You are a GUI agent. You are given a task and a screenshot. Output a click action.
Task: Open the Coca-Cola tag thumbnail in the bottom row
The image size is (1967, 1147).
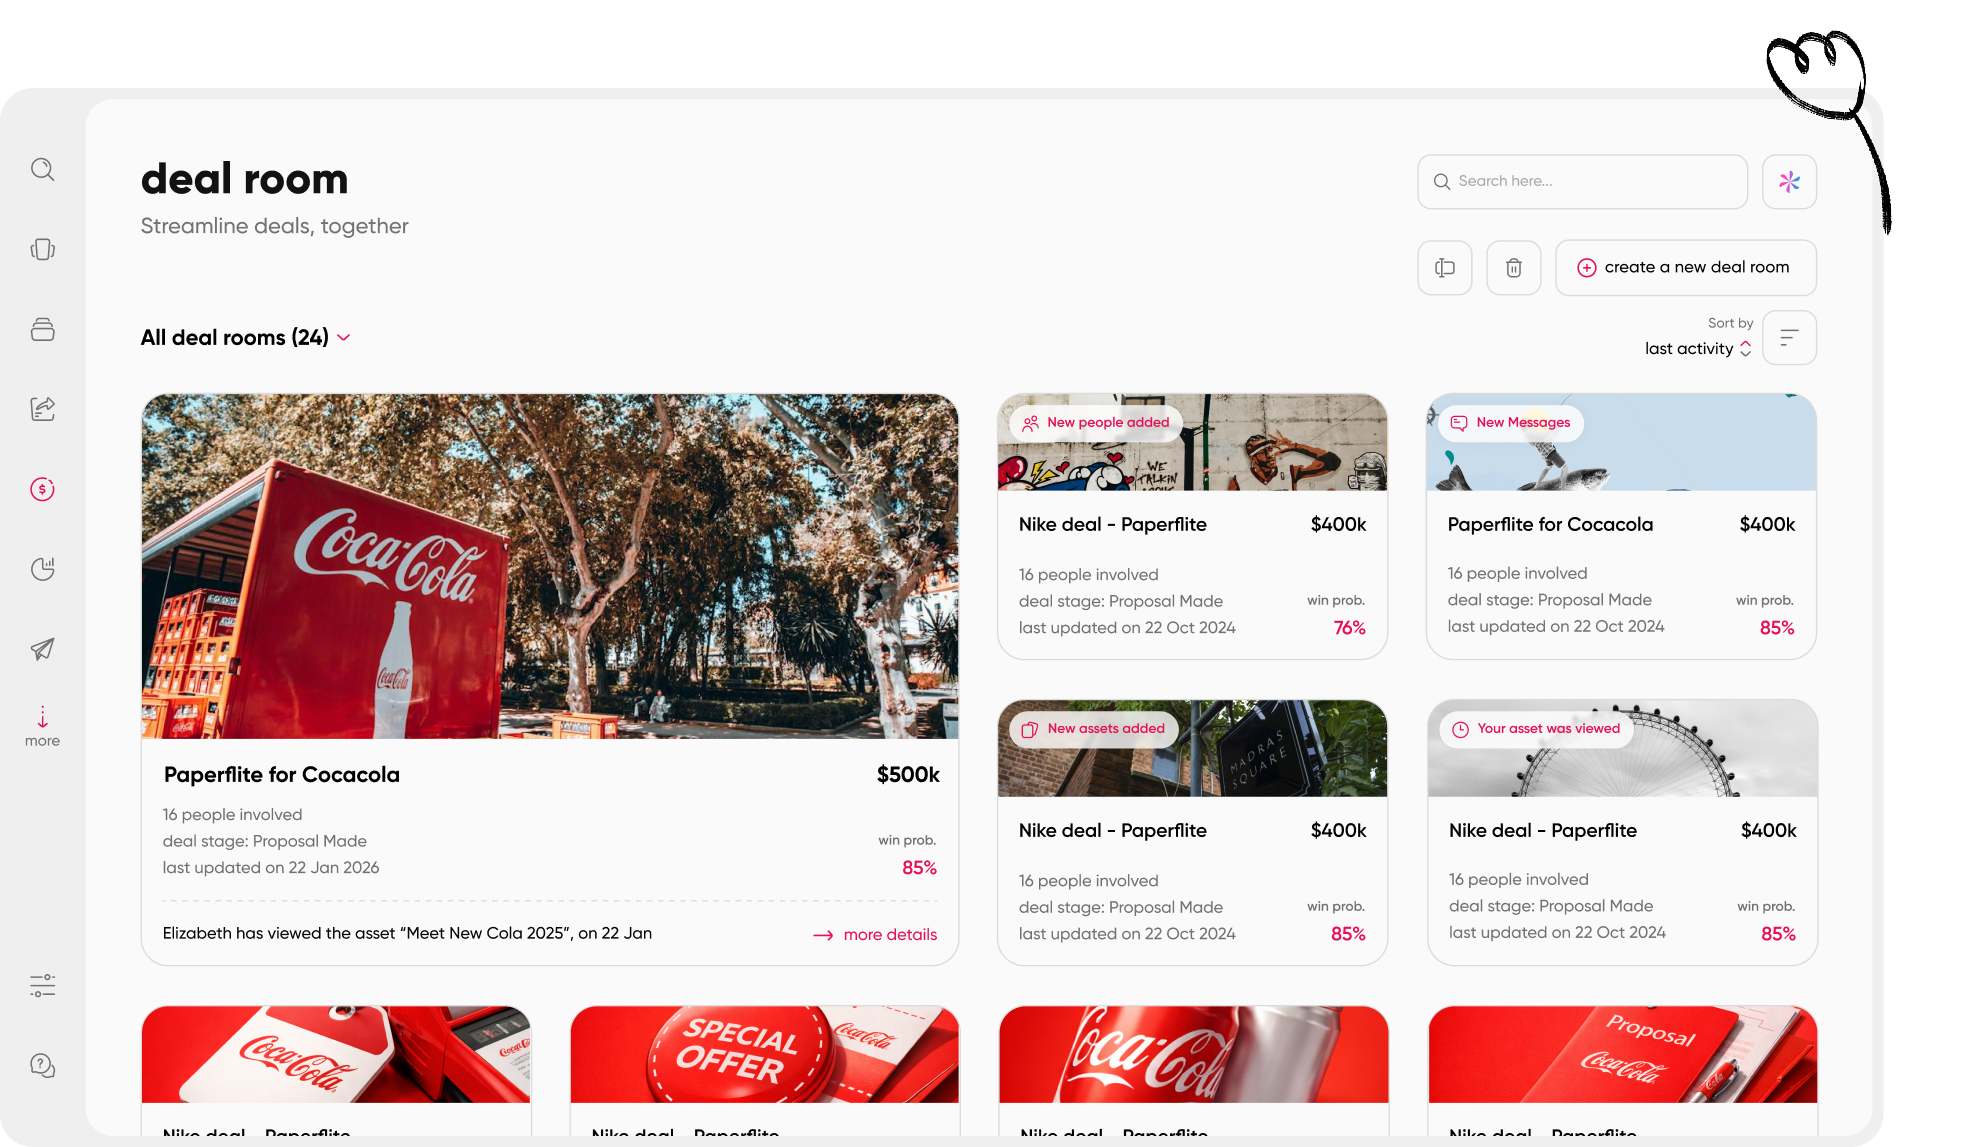tap(336, 1054)
